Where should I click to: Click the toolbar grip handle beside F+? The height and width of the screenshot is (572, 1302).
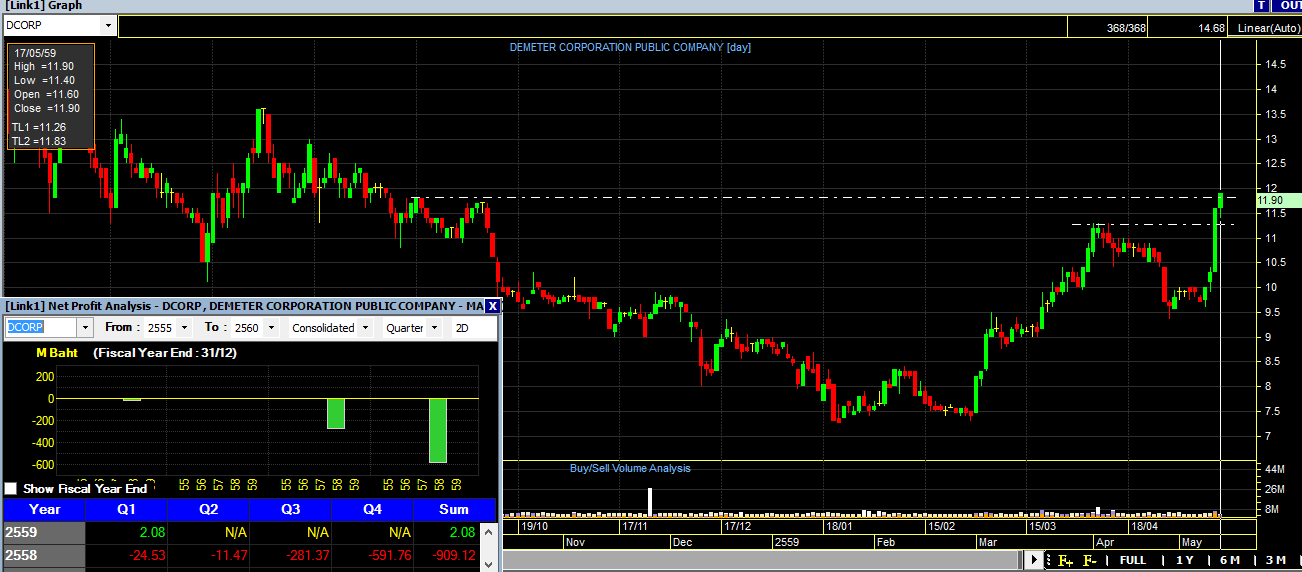tap(1049, 560)
